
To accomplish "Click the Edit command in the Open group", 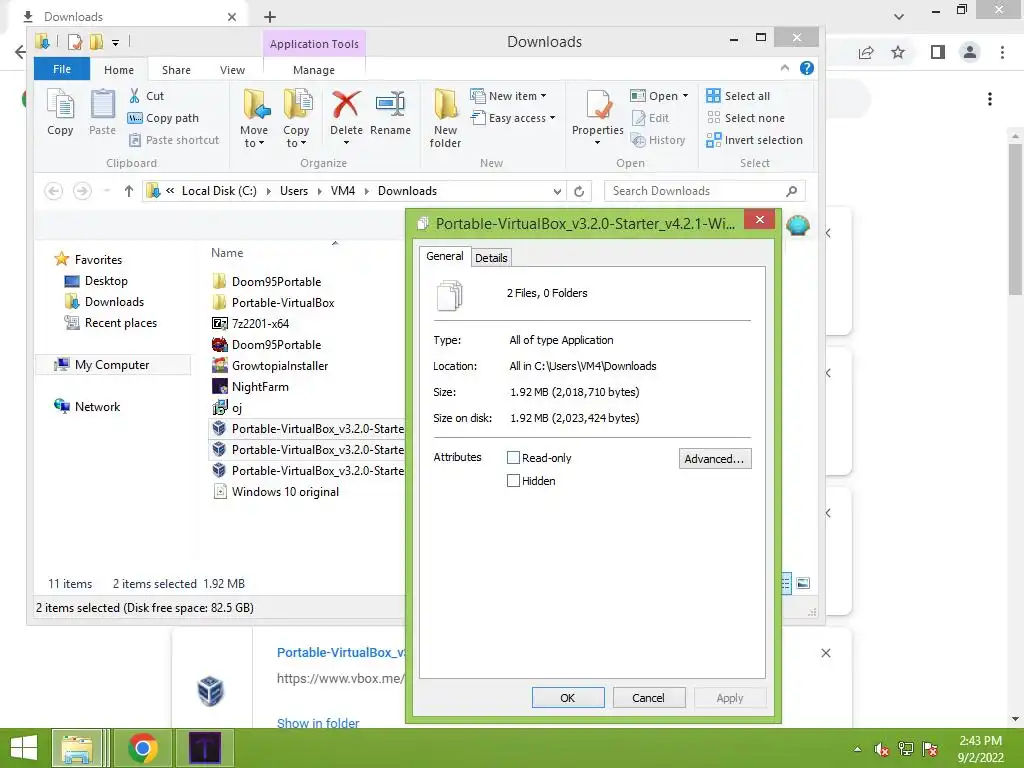I will point(650,118).
